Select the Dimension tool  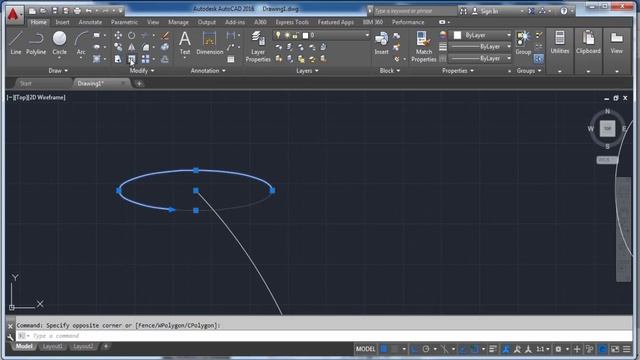[x=209, y=43]
